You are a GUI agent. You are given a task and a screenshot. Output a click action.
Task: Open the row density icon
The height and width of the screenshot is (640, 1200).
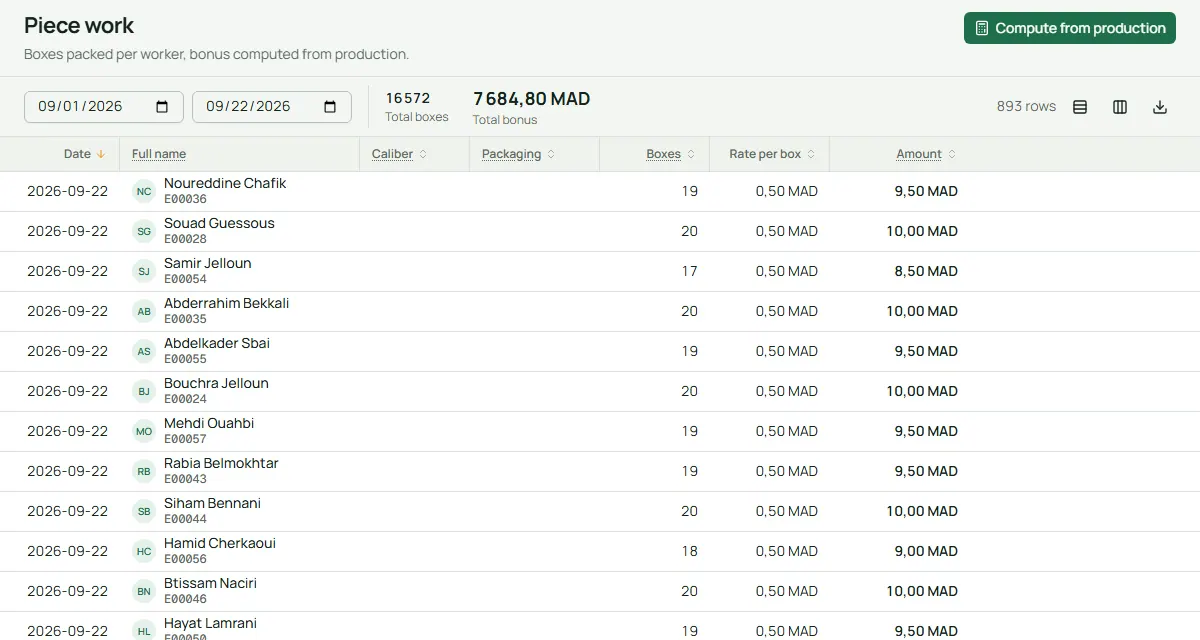[x=1080, y=107]
